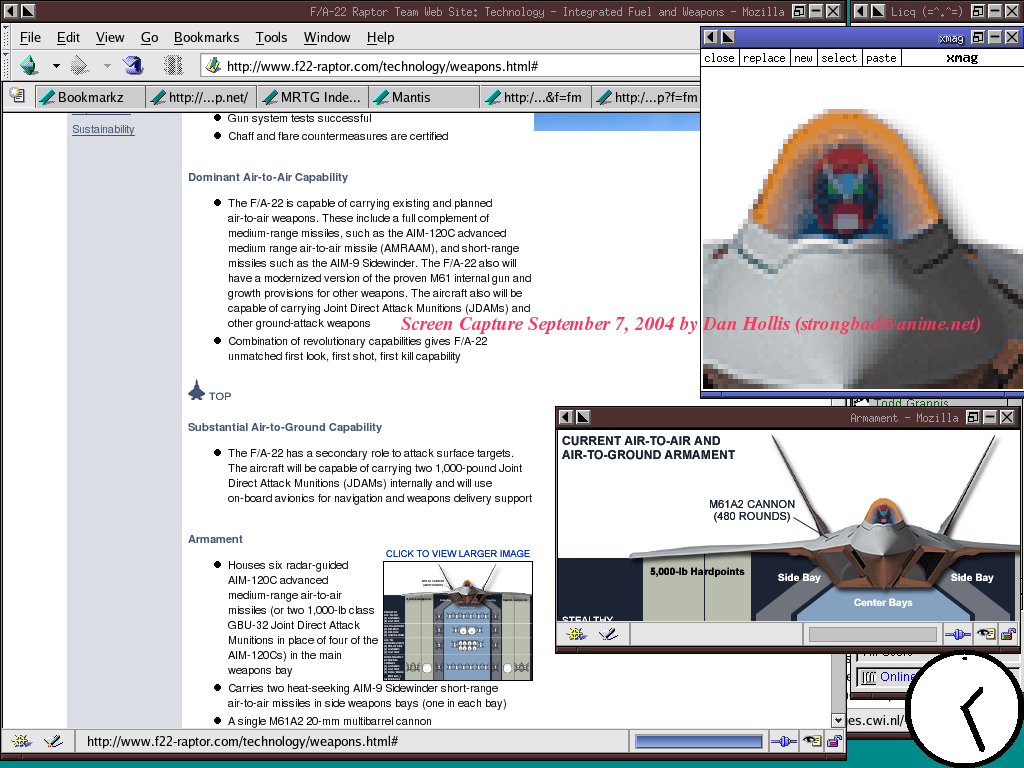Click the Sustainability sidebar link
This screenshot has width=1024, height=768.
pos(103,129)
